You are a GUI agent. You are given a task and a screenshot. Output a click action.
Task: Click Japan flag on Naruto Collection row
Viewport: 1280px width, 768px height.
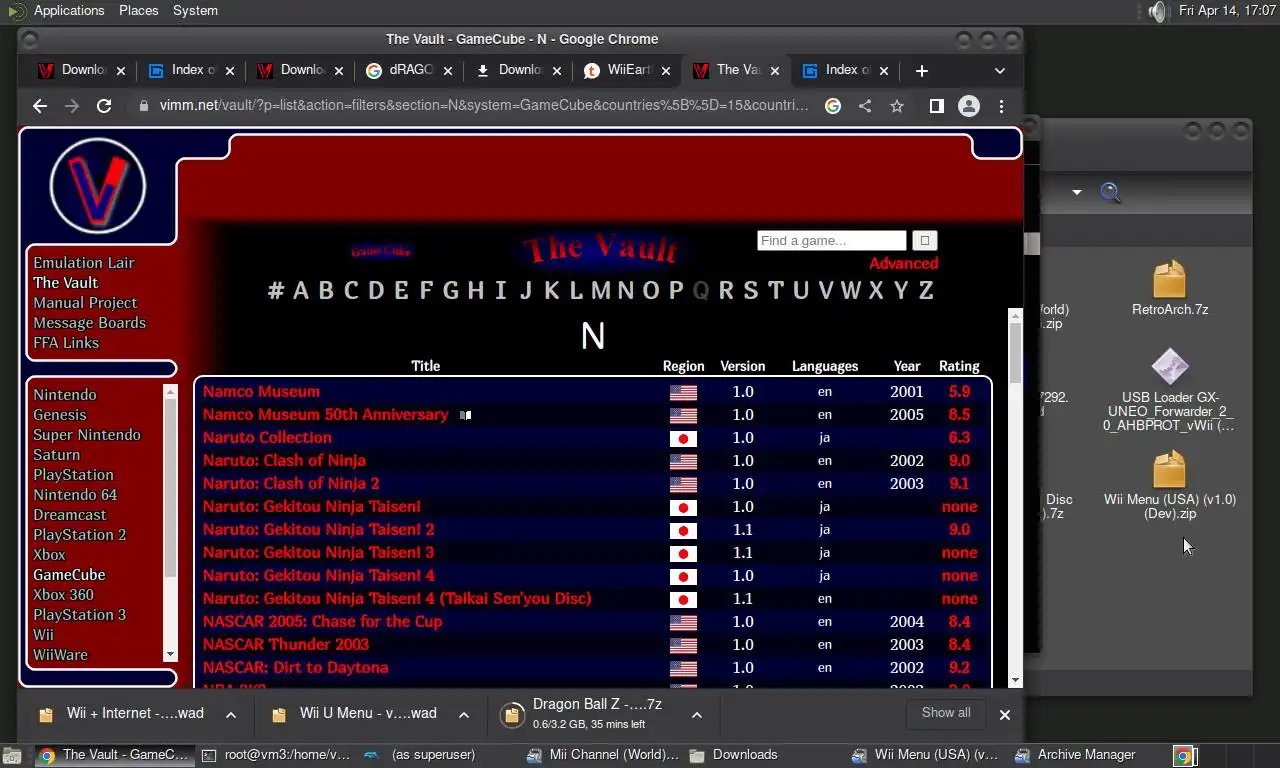click(x=683, y=438)
